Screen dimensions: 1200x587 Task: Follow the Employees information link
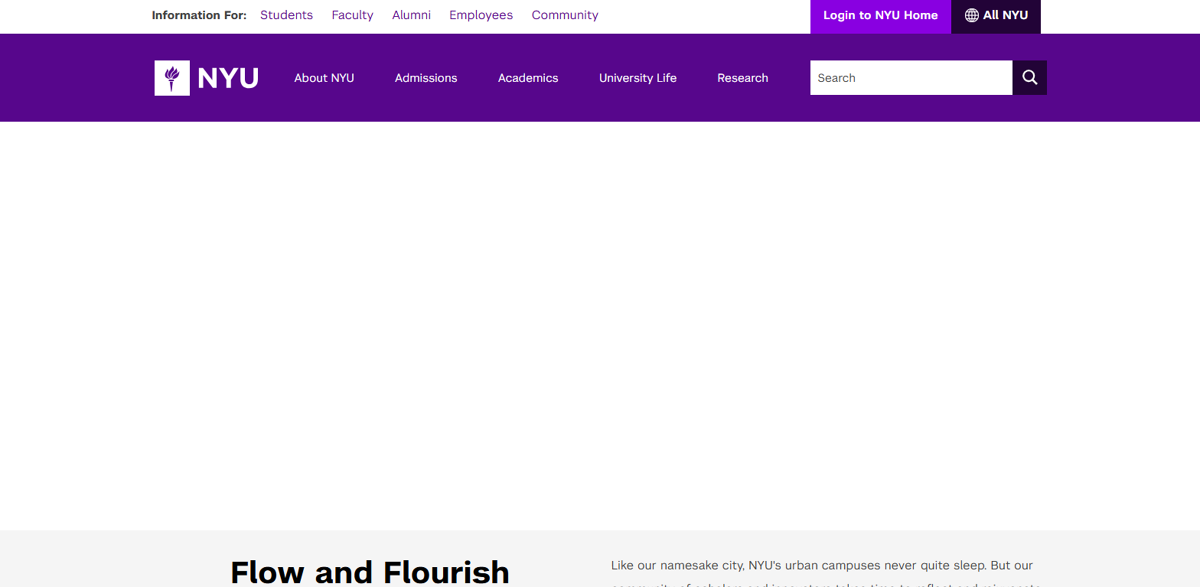click(481, 14)
